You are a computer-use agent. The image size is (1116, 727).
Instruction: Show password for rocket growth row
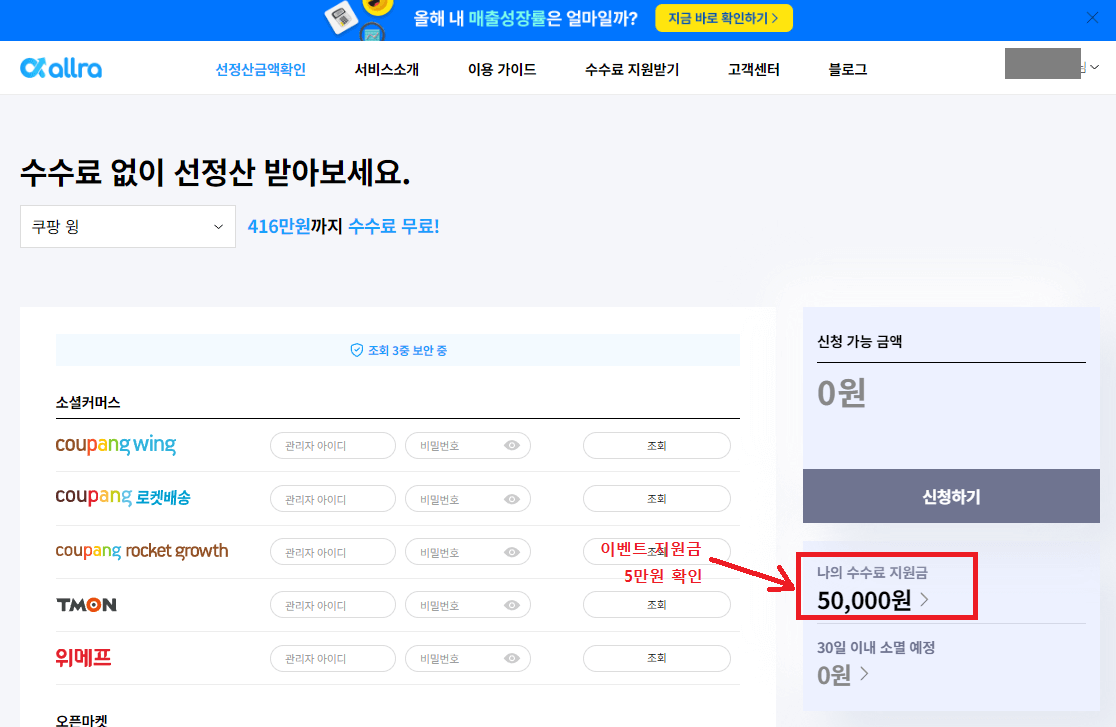coord(512,552)
